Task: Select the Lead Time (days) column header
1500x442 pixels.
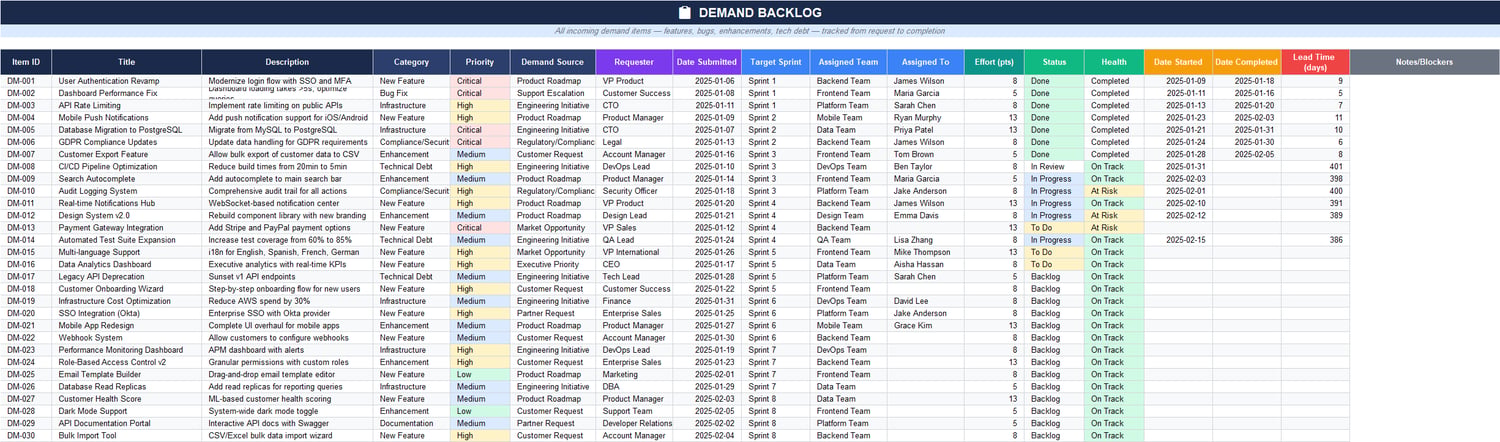Action: [1316, 62]
